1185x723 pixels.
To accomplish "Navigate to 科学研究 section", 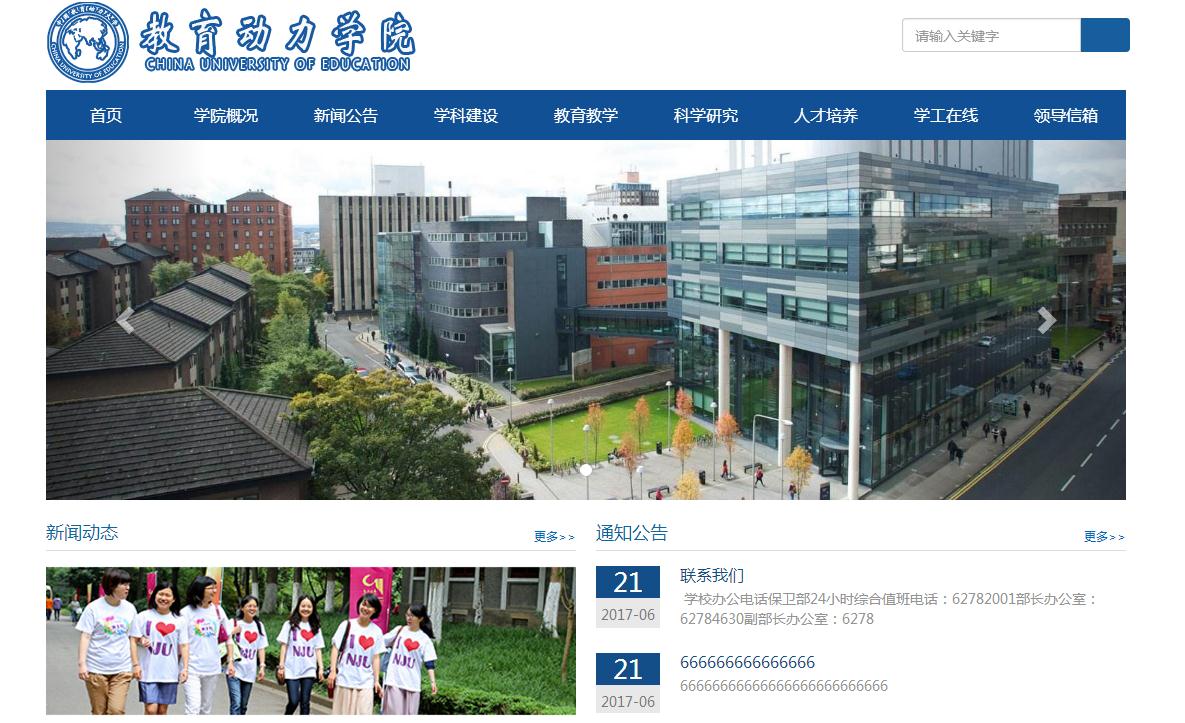I will tap(706, 115).
